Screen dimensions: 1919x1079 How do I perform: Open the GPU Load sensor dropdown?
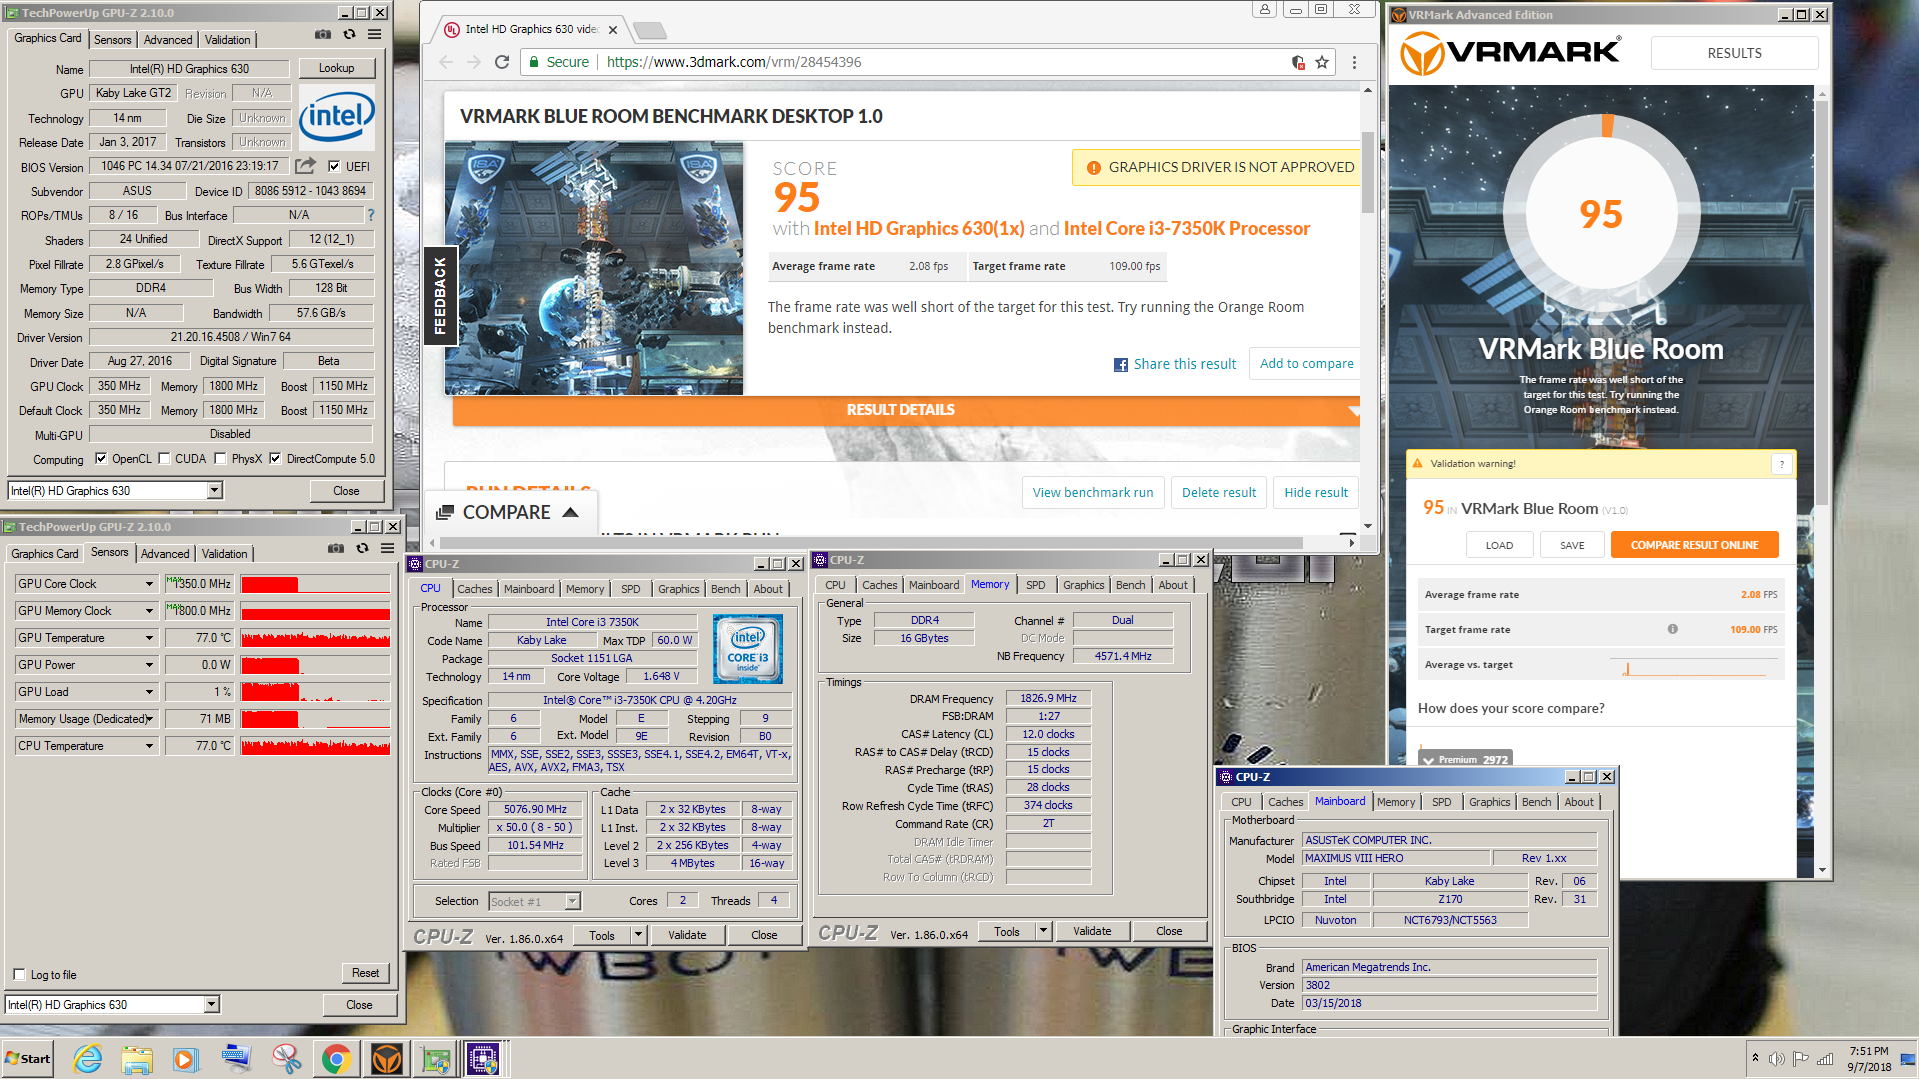coord(149,692)
